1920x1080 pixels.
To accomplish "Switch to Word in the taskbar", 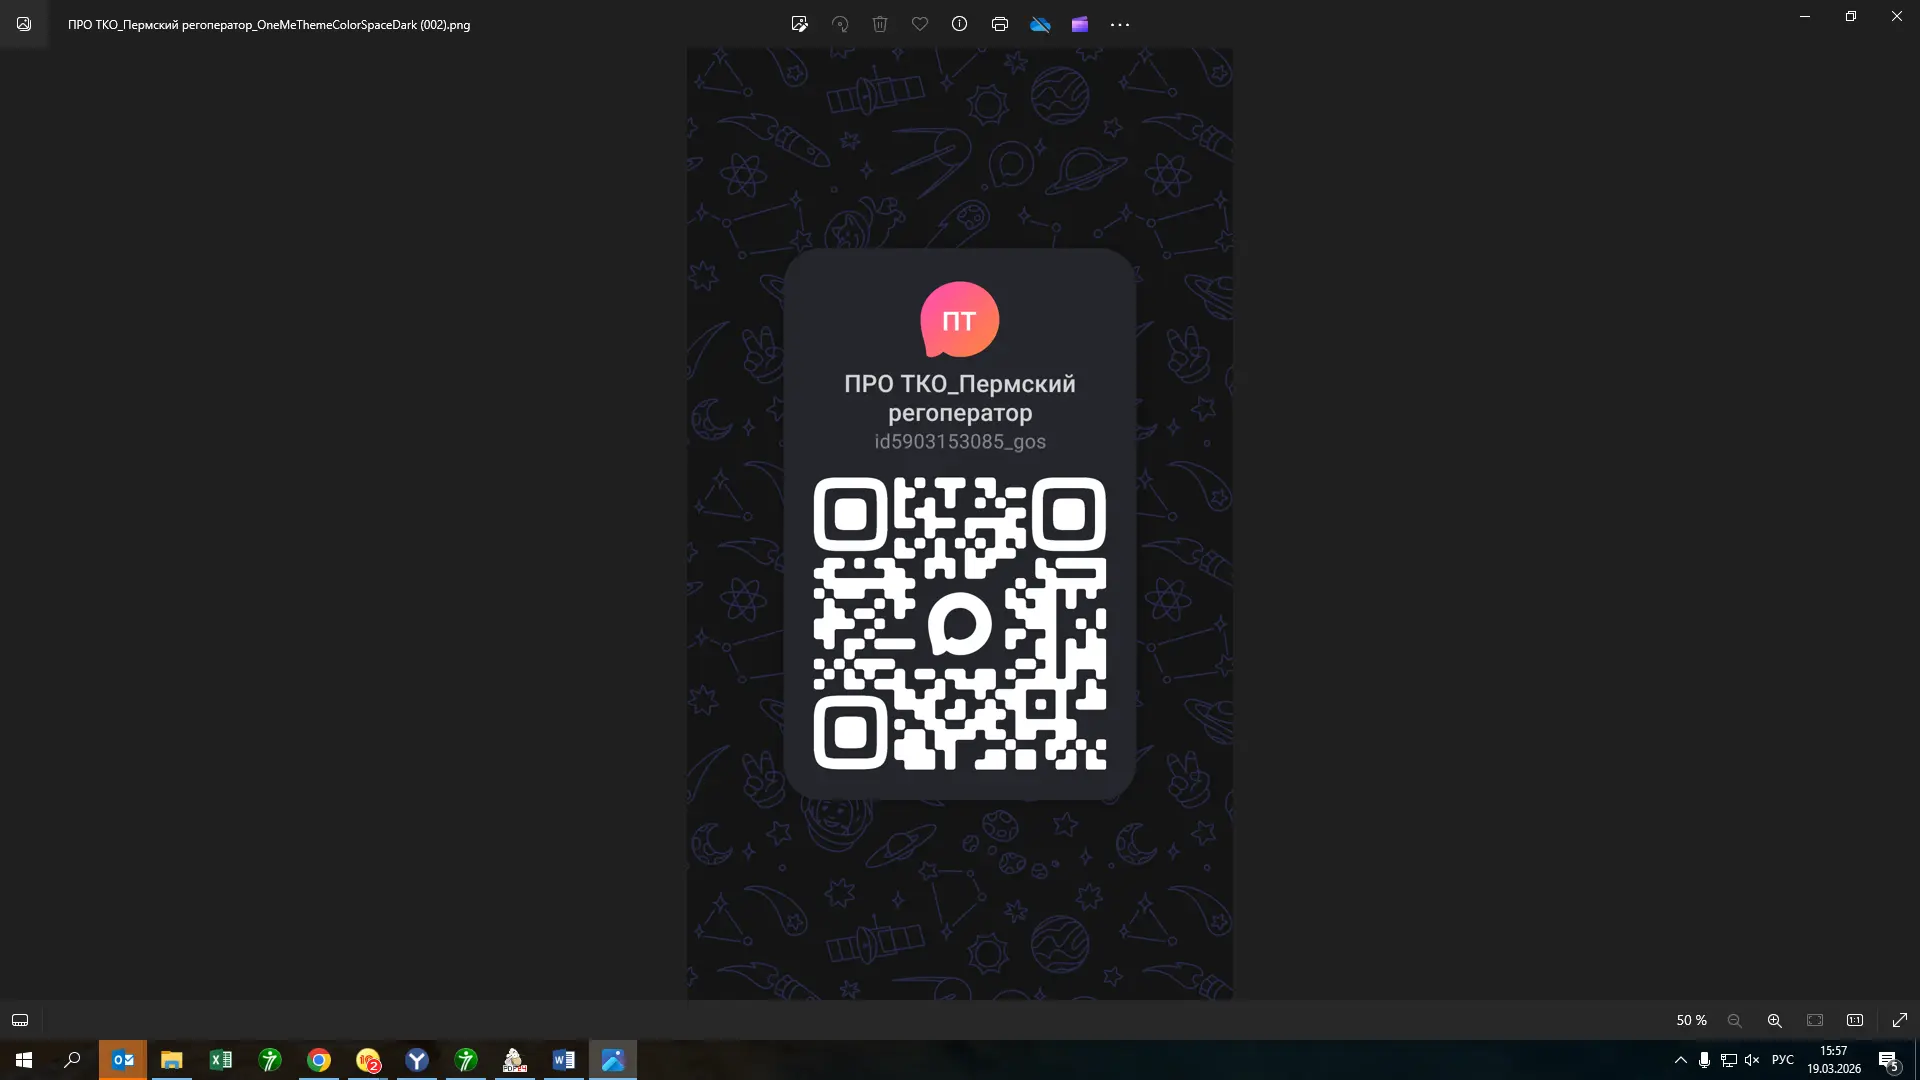I will (x=564, y=1060).
